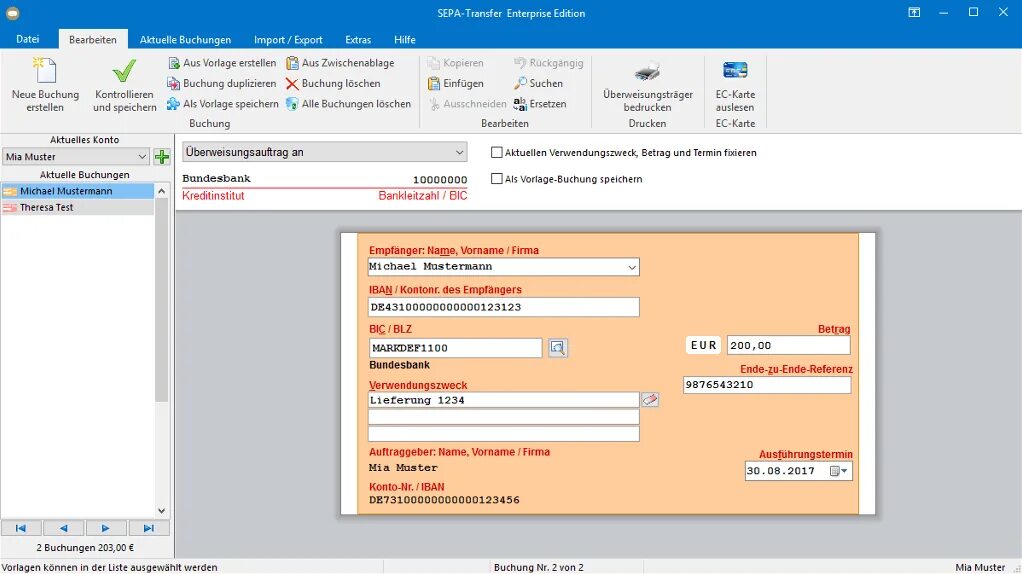The width and height of the screenshot is (1022, 574).
Task: Click the Kopieren command
Action: 456,63
